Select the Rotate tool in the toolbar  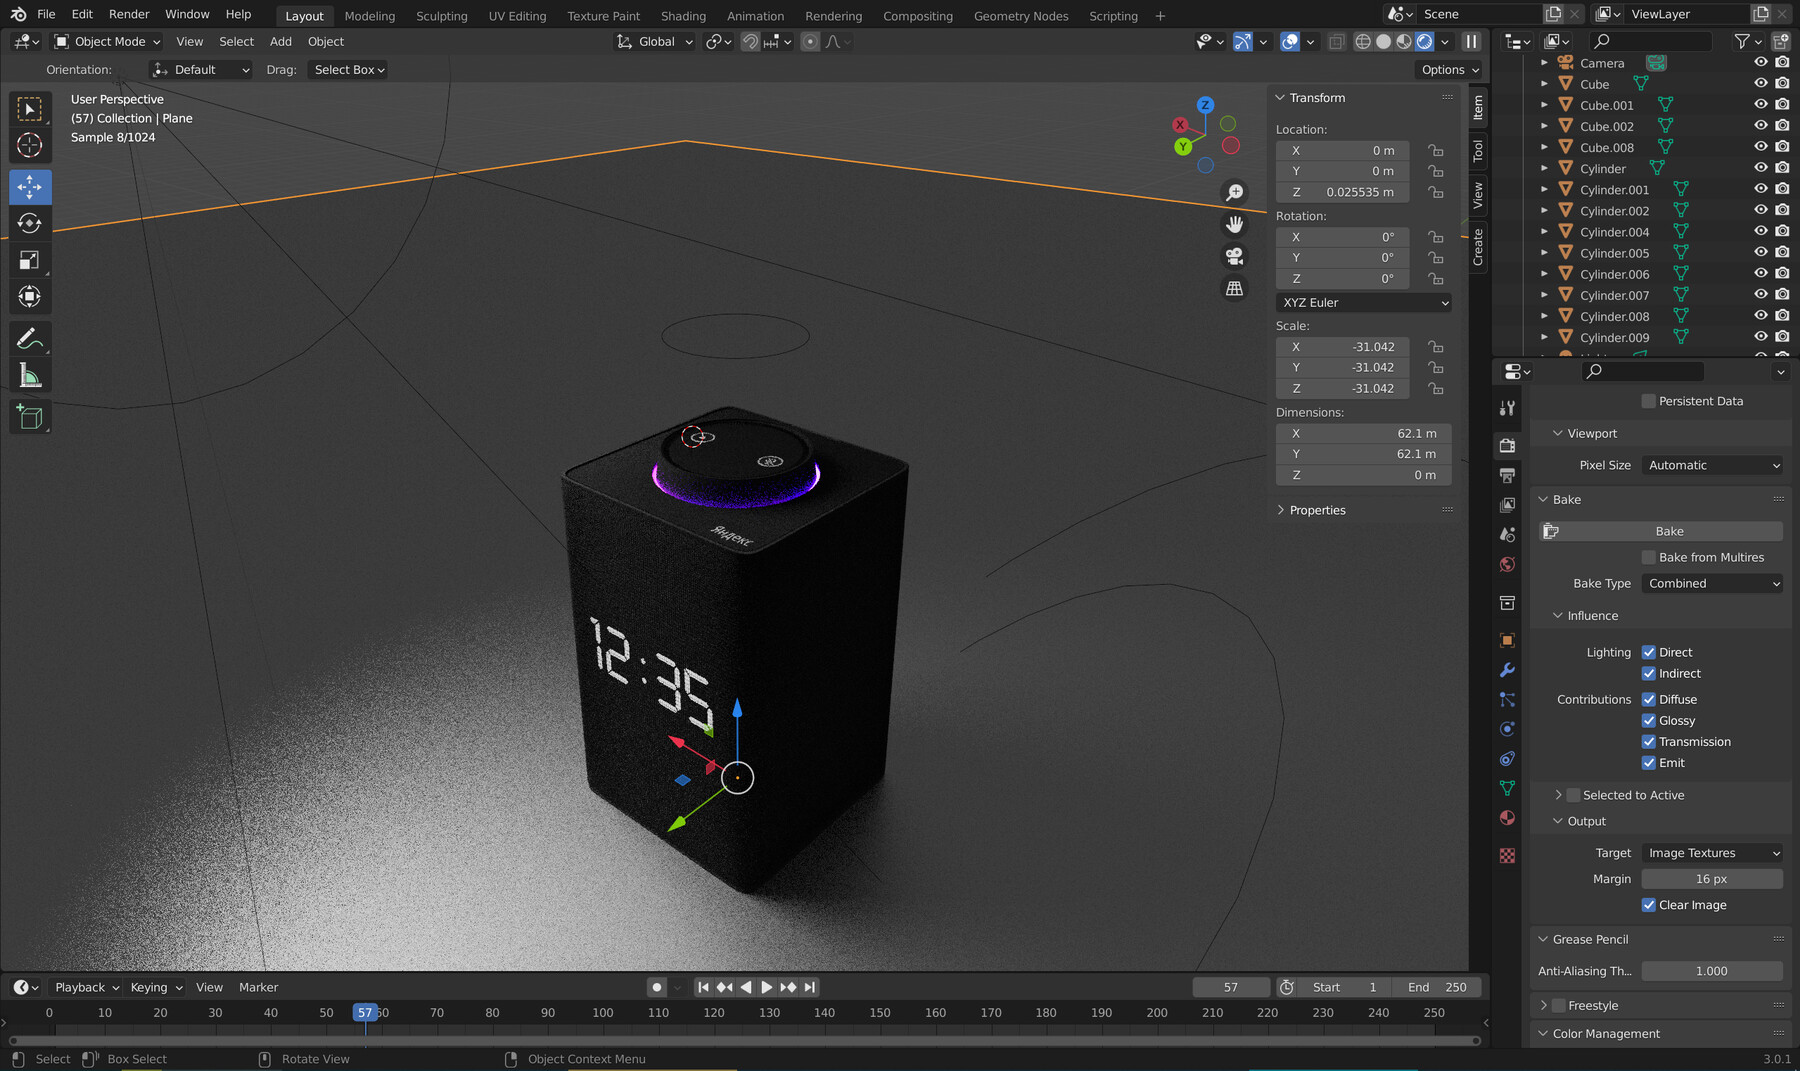[30, 223]
